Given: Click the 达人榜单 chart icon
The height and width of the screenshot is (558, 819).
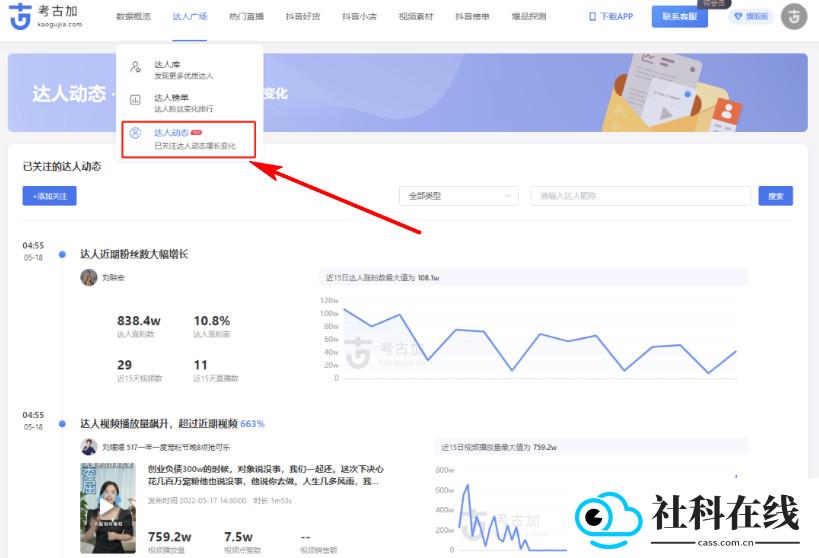Looking at the screenshot, I should [x=135, y=99].
